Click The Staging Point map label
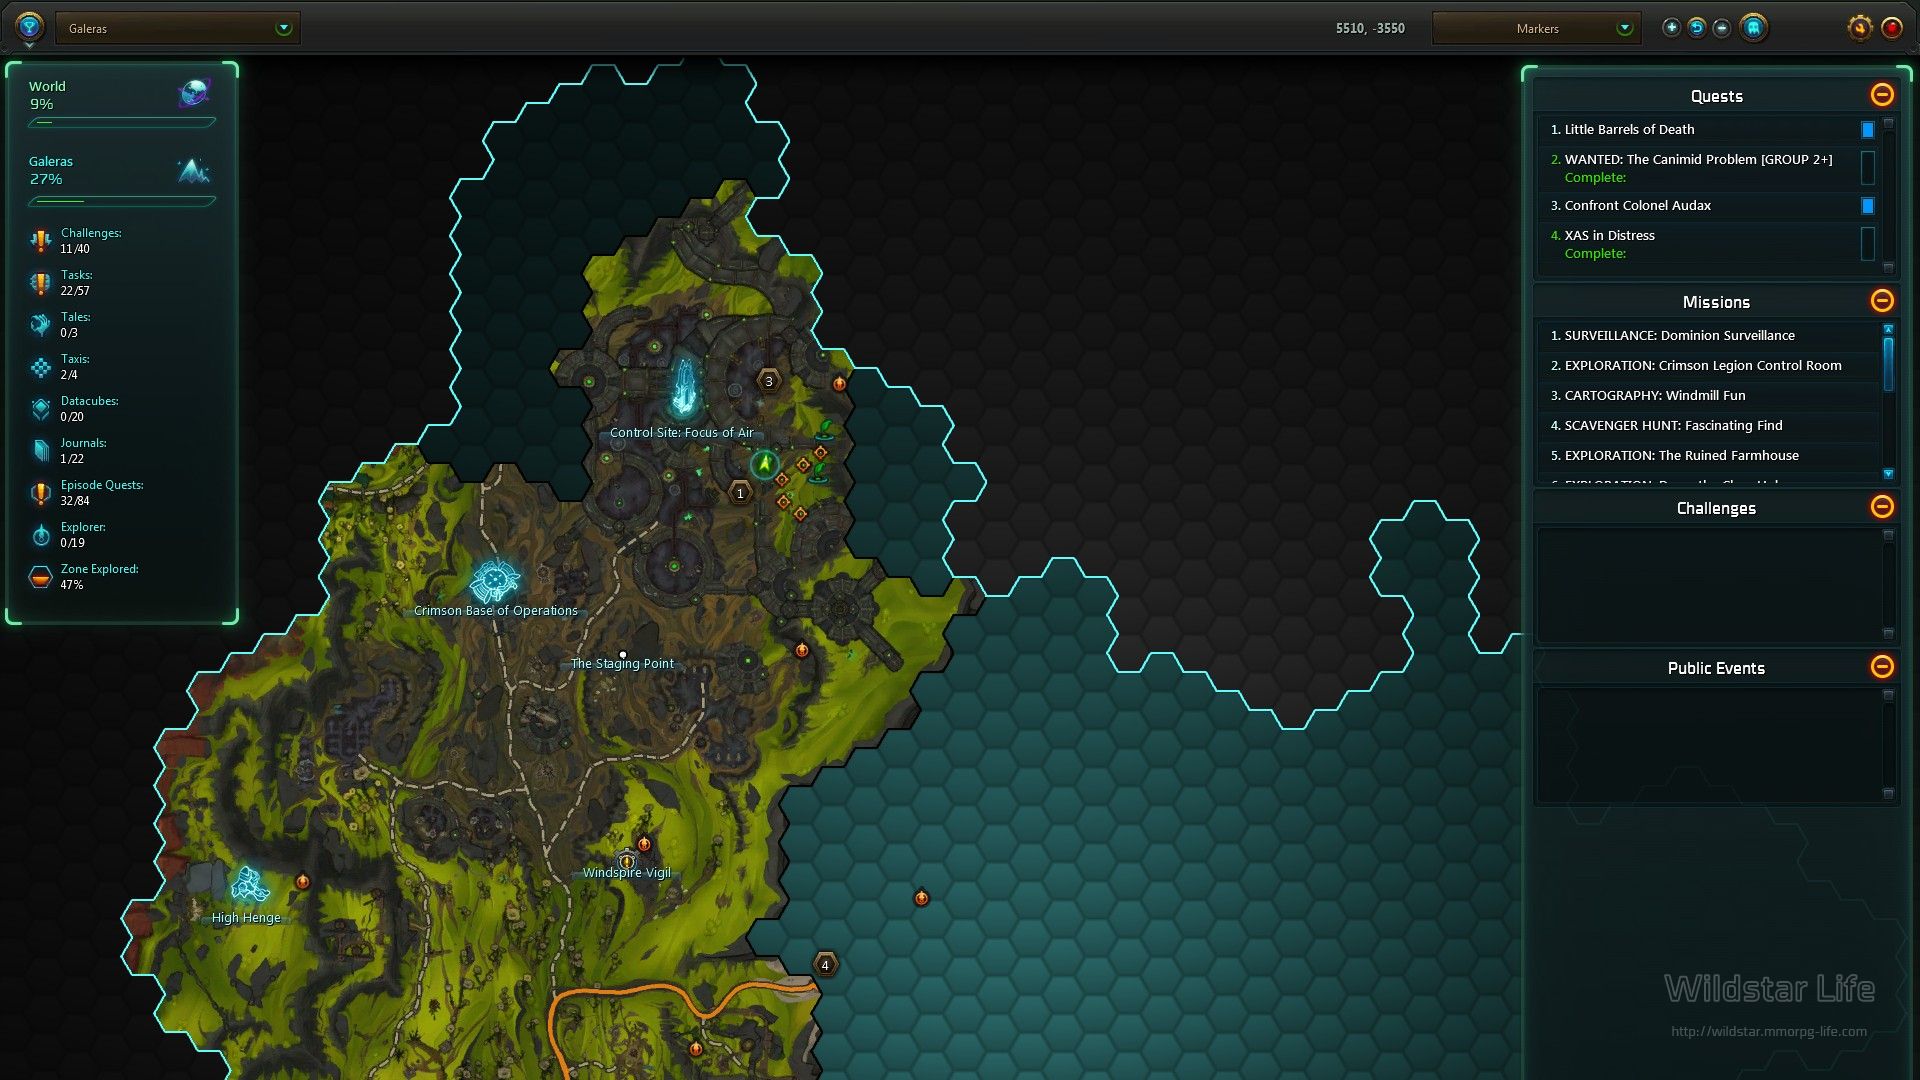 pos(622,664)
